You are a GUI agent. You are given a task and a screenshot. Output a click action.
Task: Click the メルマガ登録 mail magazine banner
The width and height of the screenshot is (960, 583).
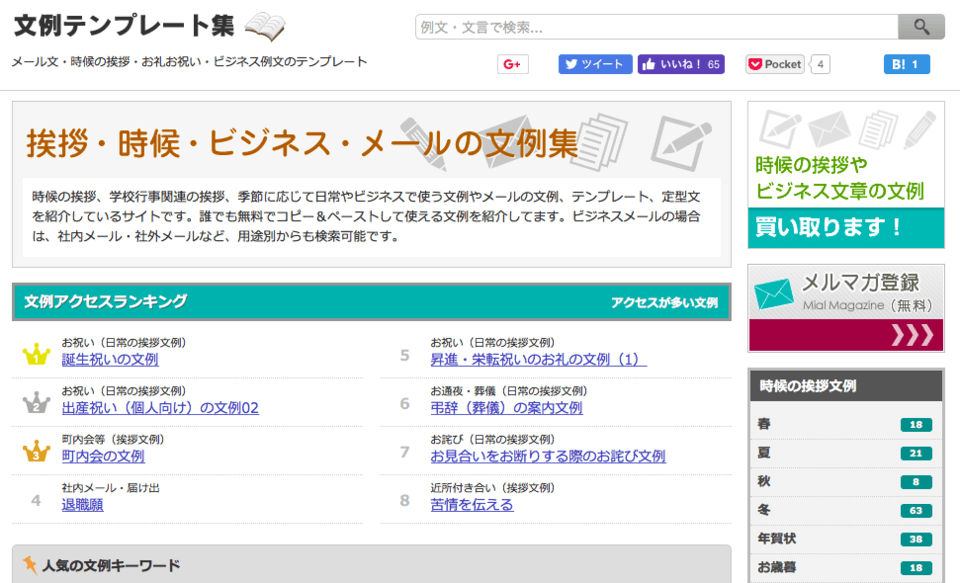[x=845, y=308]
